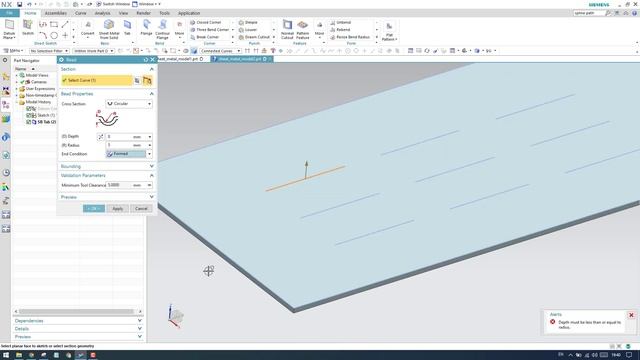
Task: Click the (R) Radius input field
Action: tap(129, 145)
